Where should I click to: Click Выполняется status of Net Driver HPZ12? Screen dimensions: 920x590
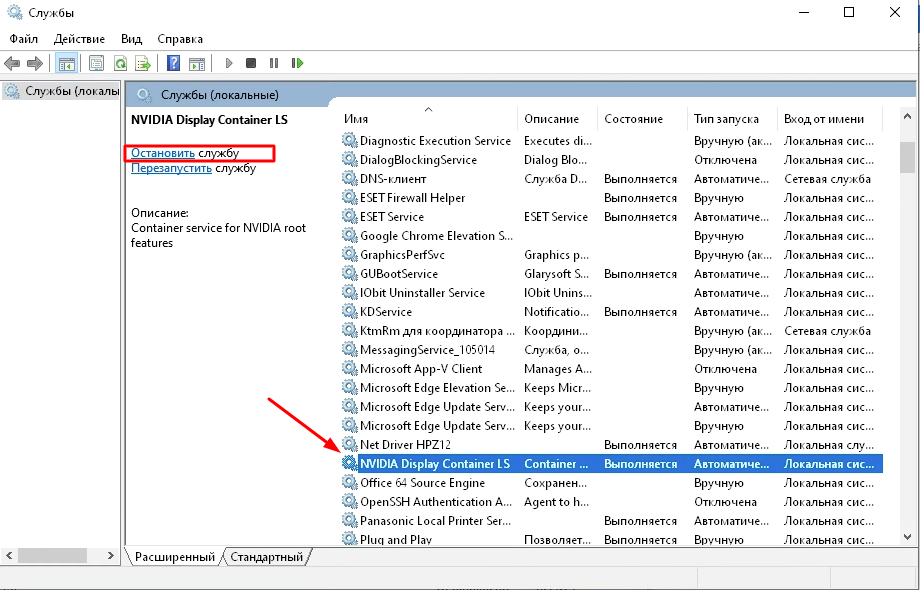640,445
